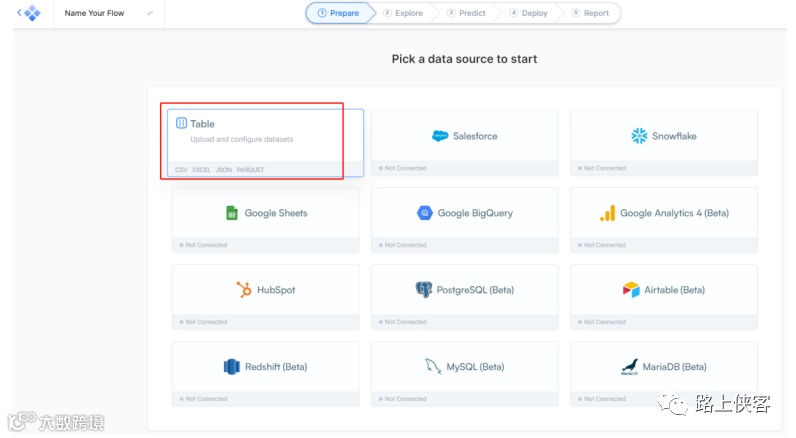
Task: Click the Redshift blue icon
Action: pos(231,367)
